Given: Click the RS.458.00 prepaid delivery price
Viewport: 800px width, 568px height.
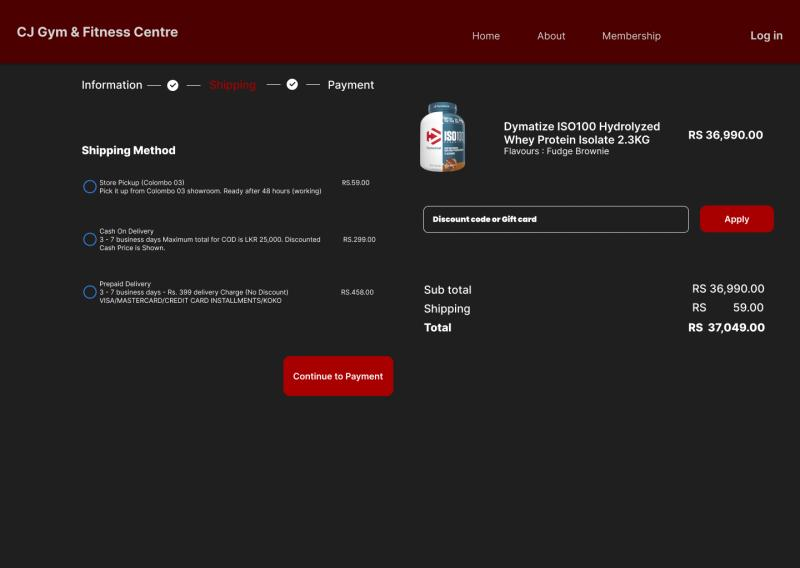Looking at the screenshot, I should [357, 292].
